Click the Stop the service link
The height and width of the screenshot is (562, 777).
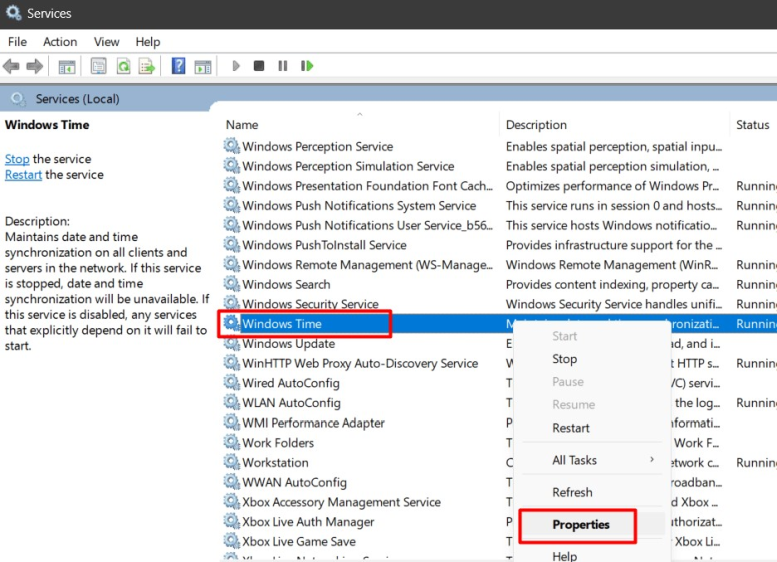[x=17, y=159]
